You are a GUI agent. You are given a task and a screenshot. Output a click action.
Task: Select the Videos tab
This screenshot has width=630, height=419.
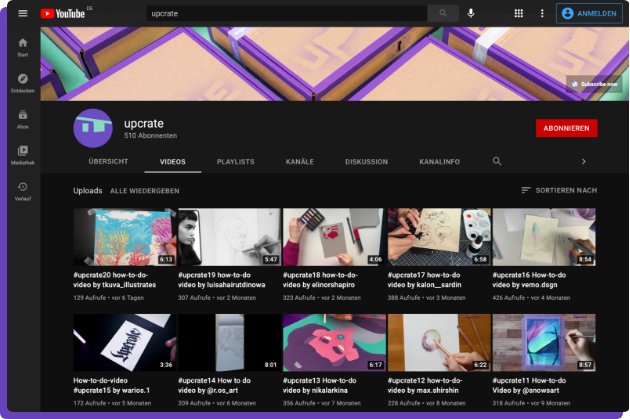point(173,162)
